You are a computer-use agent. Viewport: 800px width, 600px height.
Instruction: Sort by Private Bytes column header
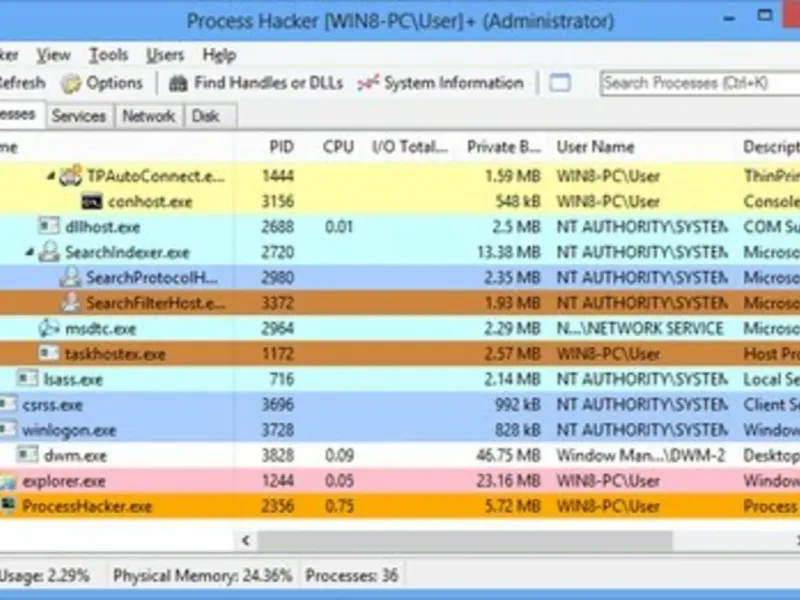tap(504, 147)
